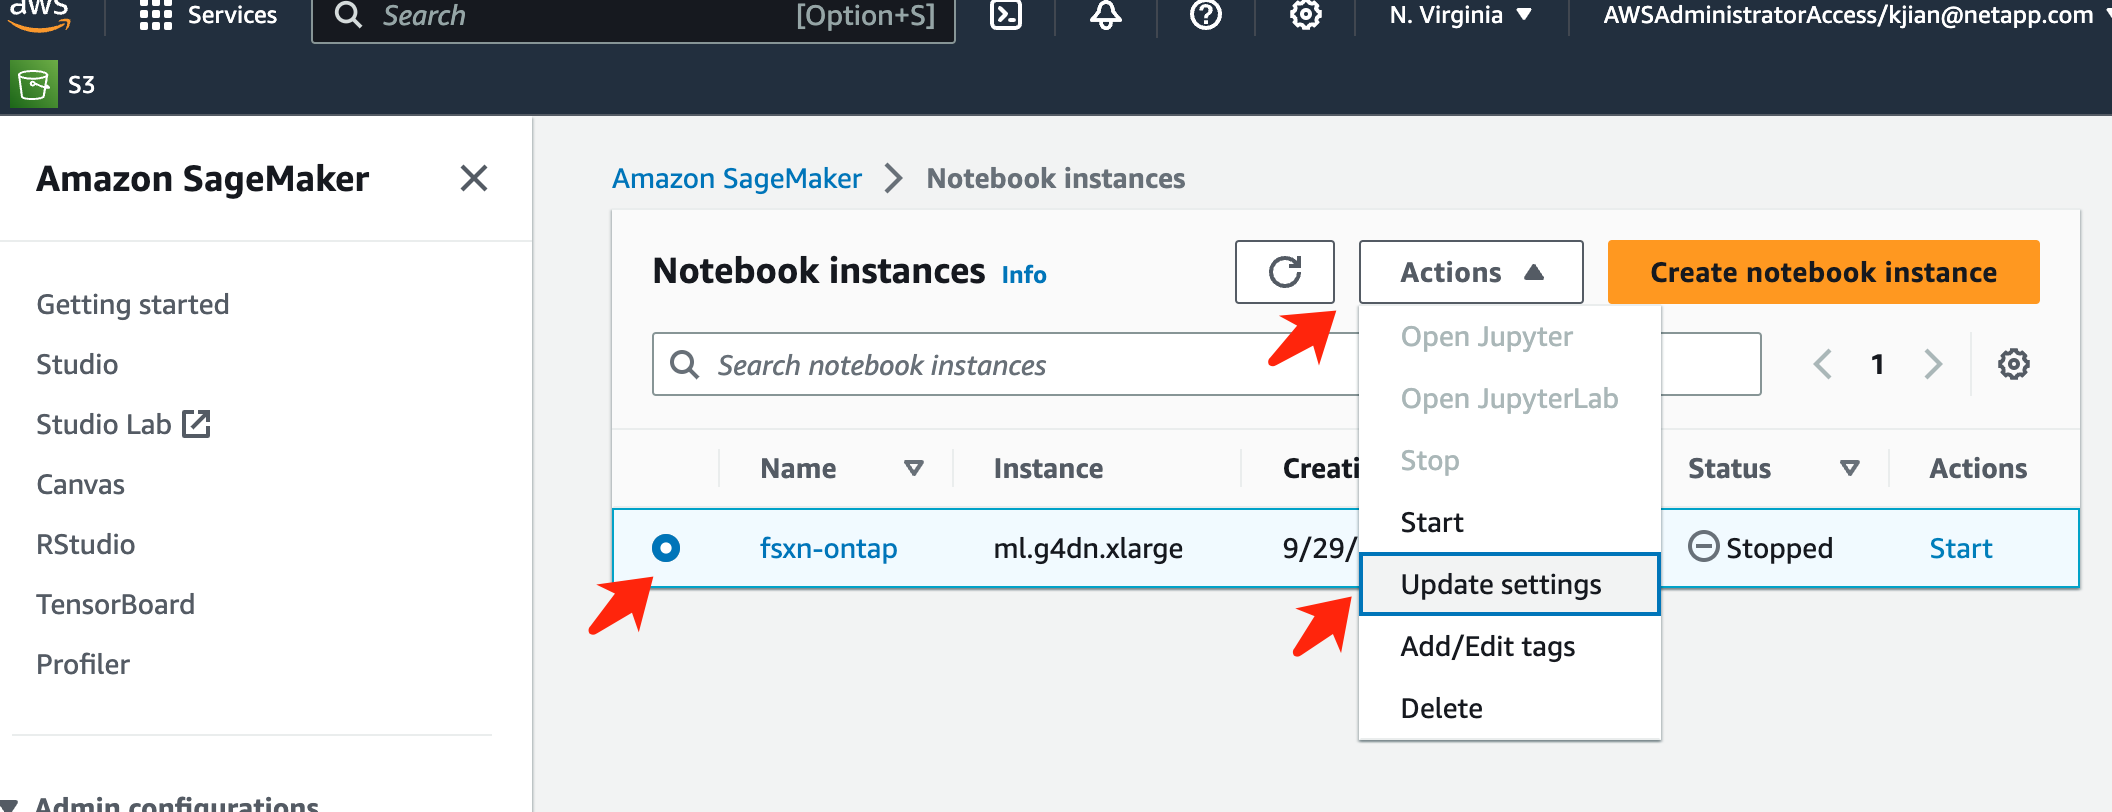Click the notifications bell icon
Screen dimensions: 2112x812
coord(1105,15)
